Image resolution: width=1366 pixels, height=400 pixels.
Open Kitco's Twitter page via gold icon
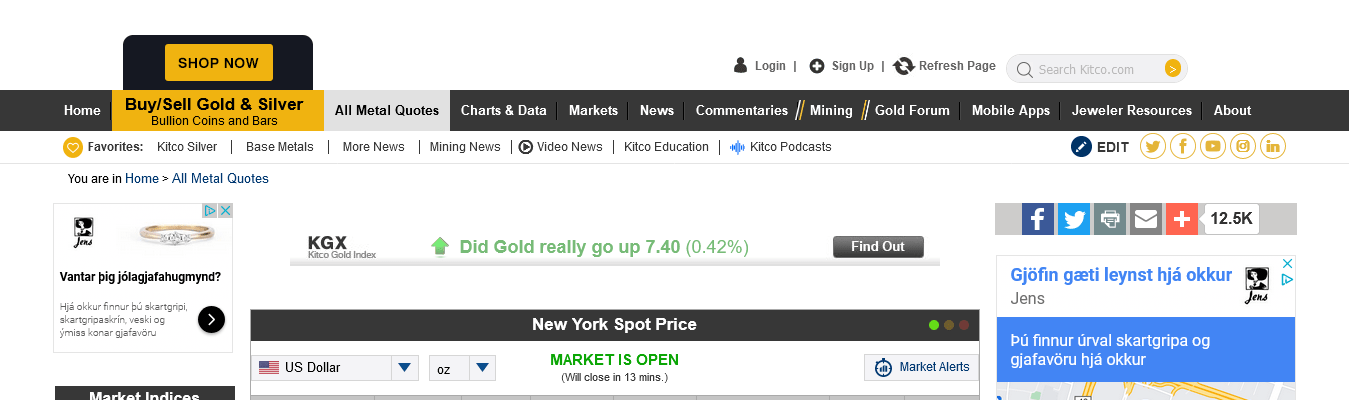(1153, 147)
